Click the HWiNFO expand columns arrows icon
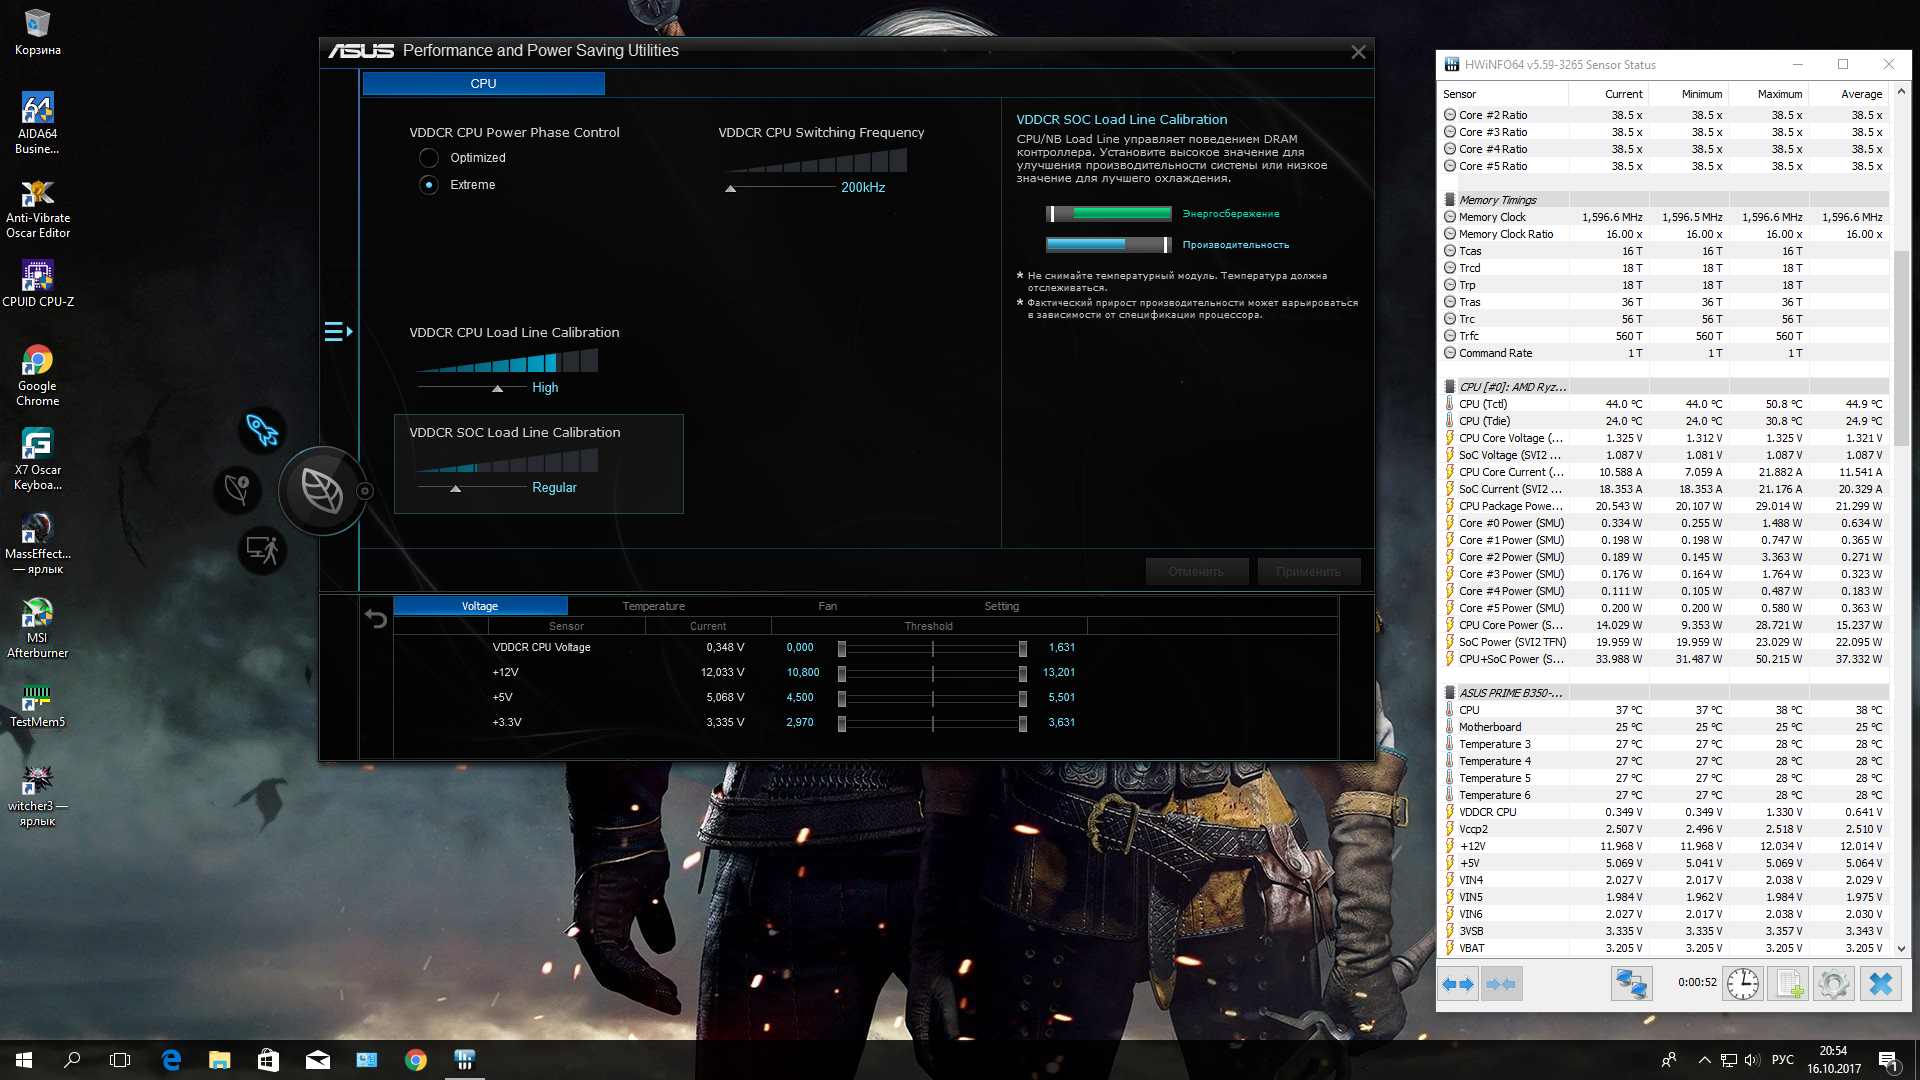 (1458, 984)
